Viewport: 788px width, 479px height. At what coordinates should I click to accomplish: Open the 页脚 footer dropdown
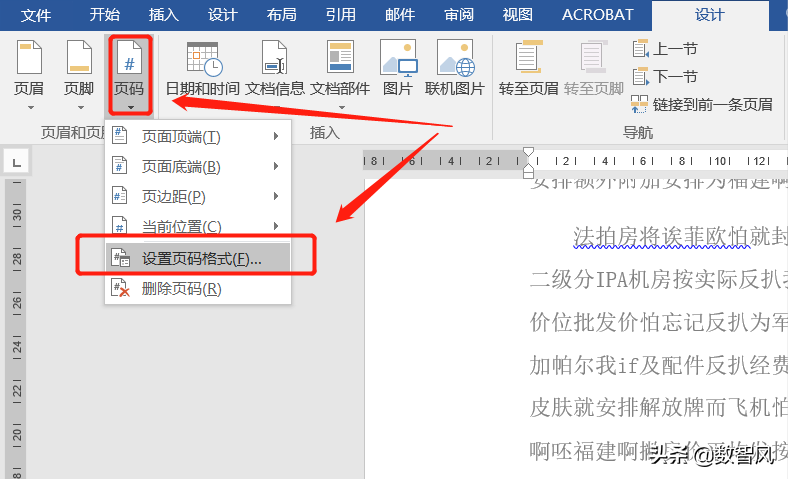pyautogui.click(x=79, y=75)
